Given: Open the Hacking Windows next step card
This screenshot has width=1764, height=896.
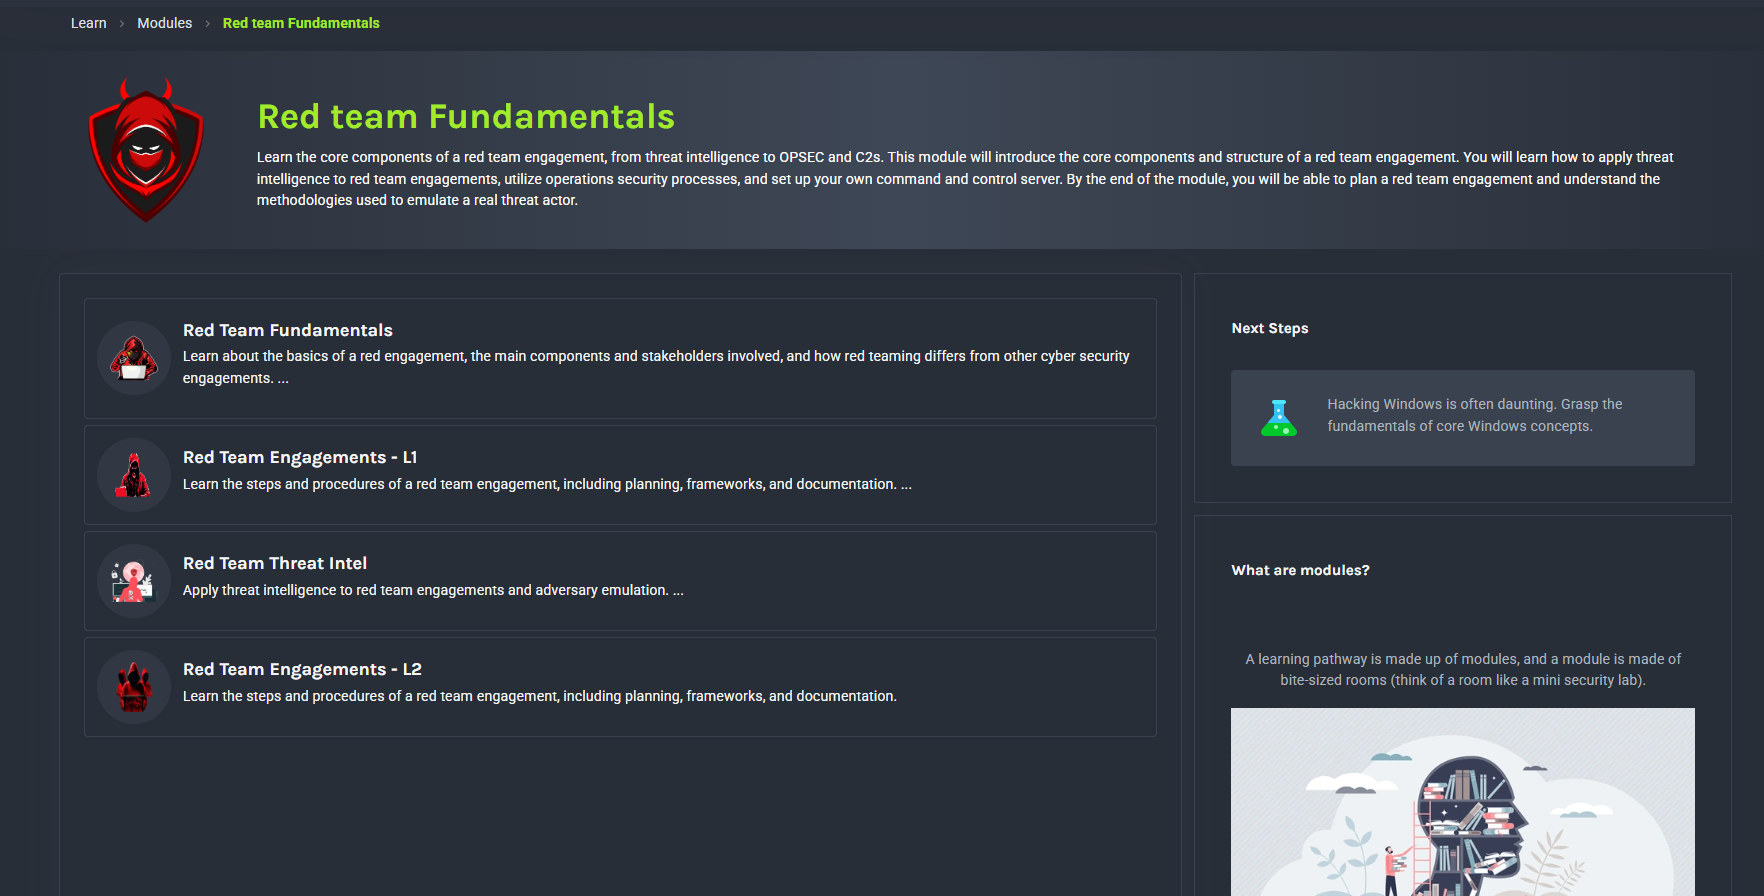Looking at the screenshot, I should point(1463,418).
